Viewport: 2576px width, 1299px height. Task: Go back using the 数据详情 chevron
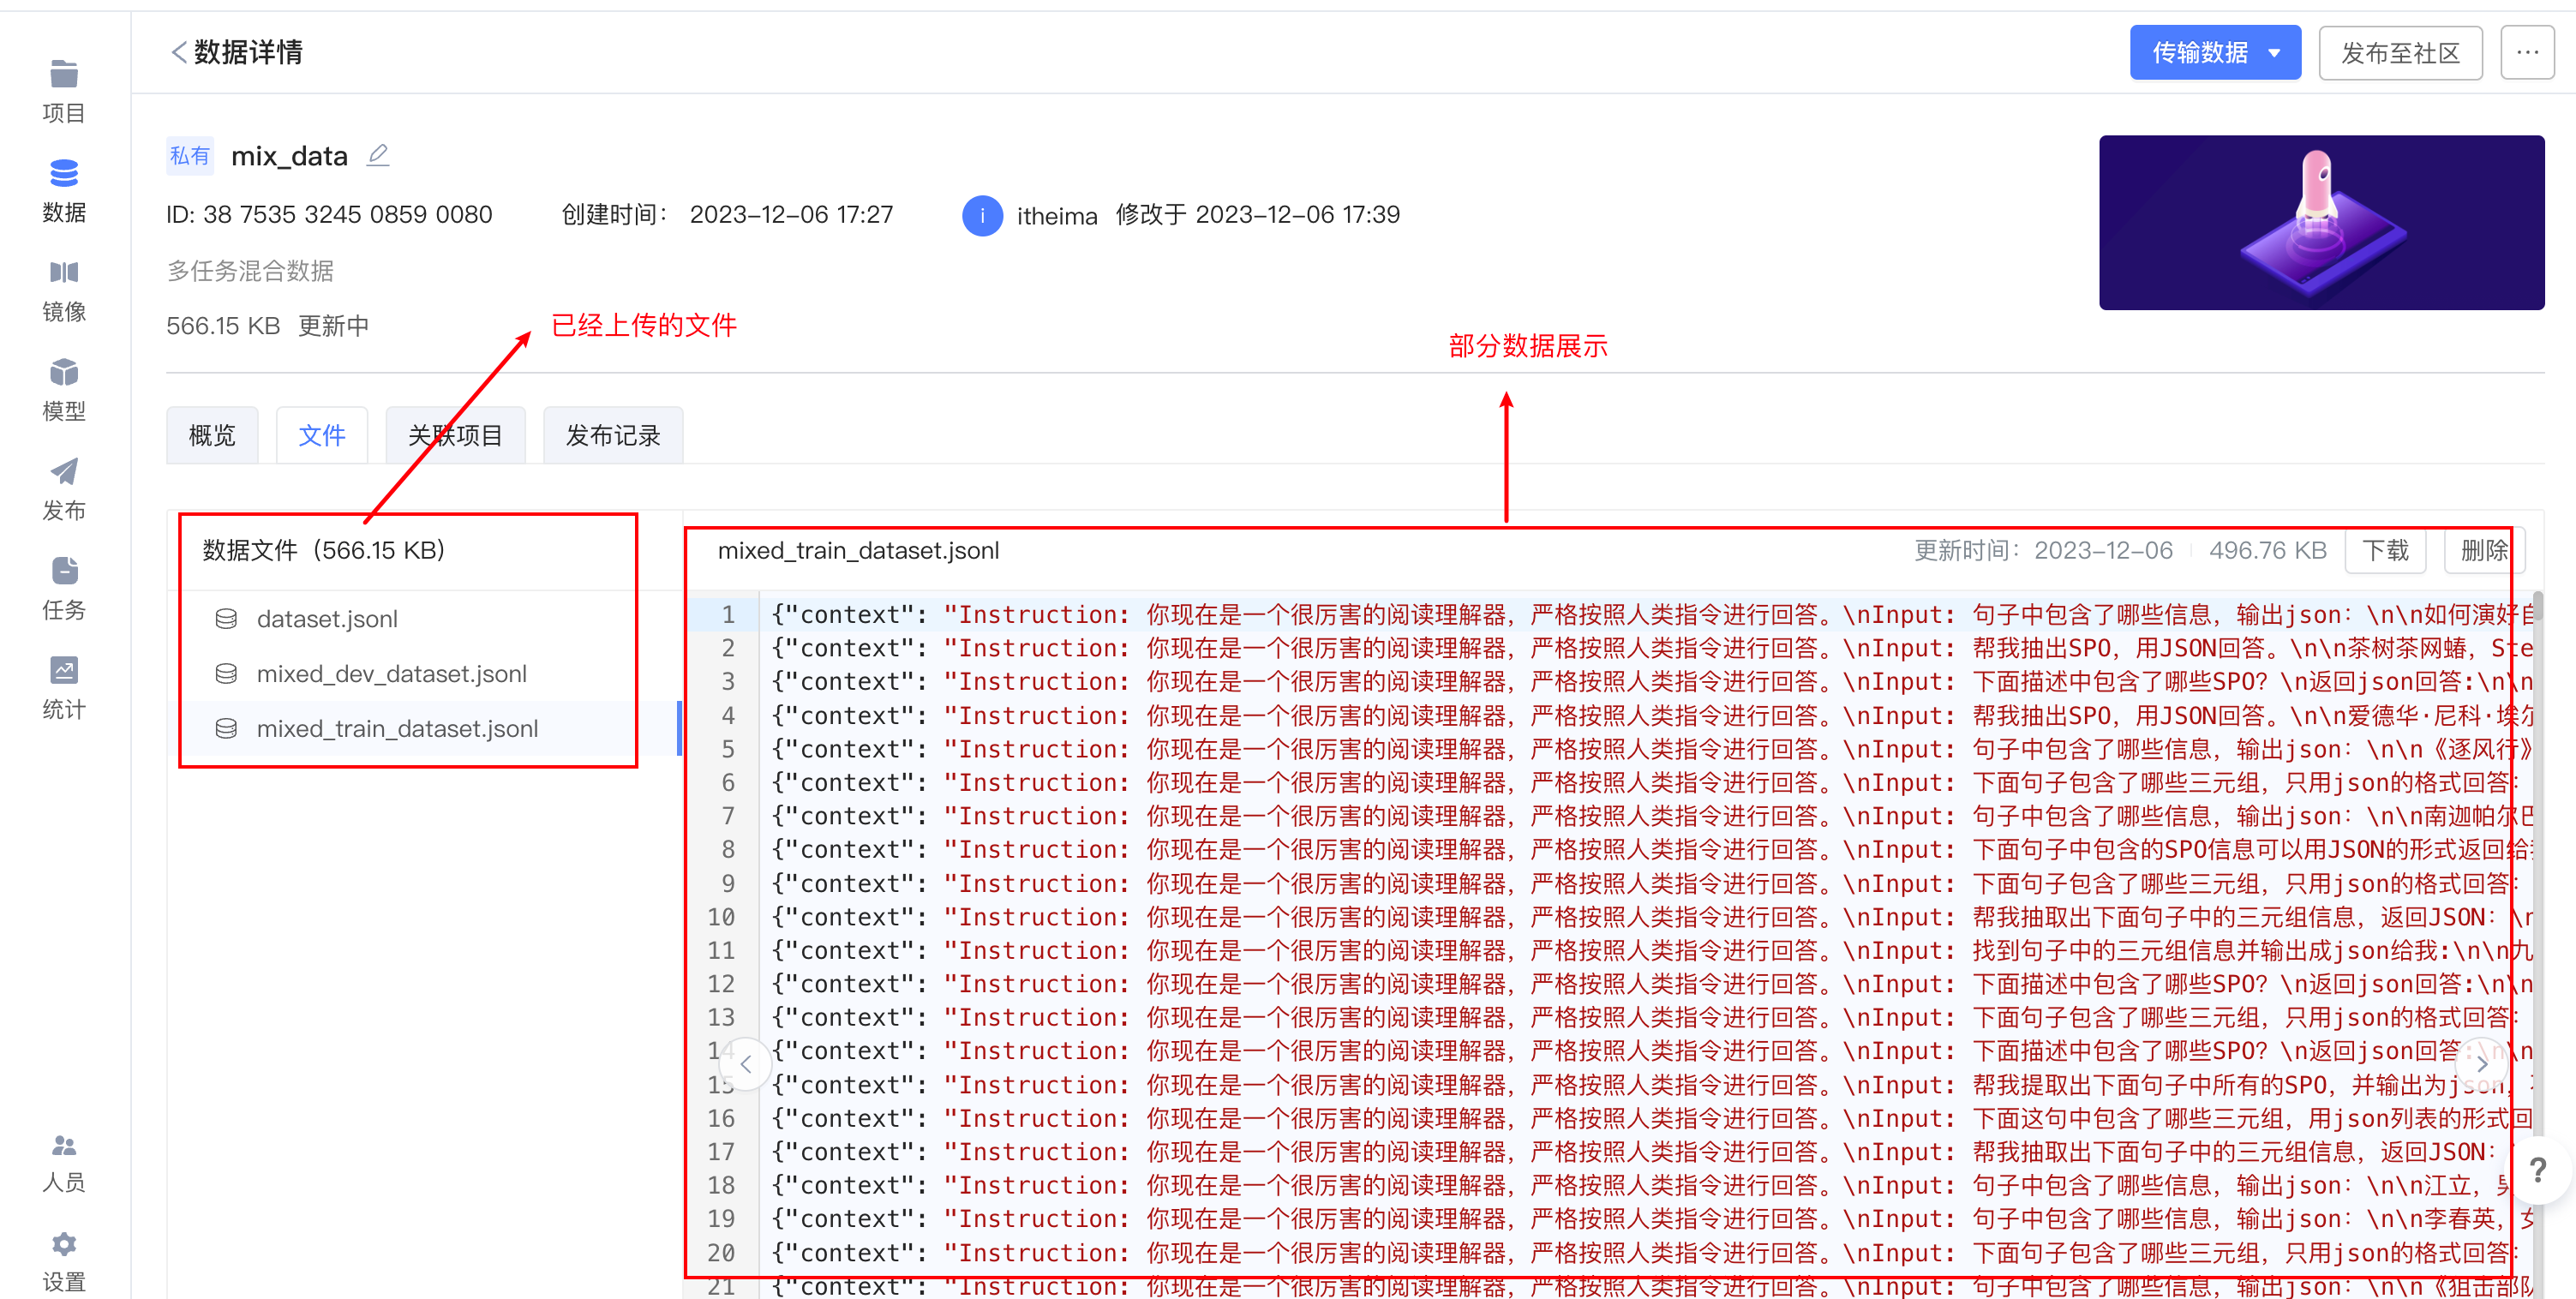click(x=179, y=52)
